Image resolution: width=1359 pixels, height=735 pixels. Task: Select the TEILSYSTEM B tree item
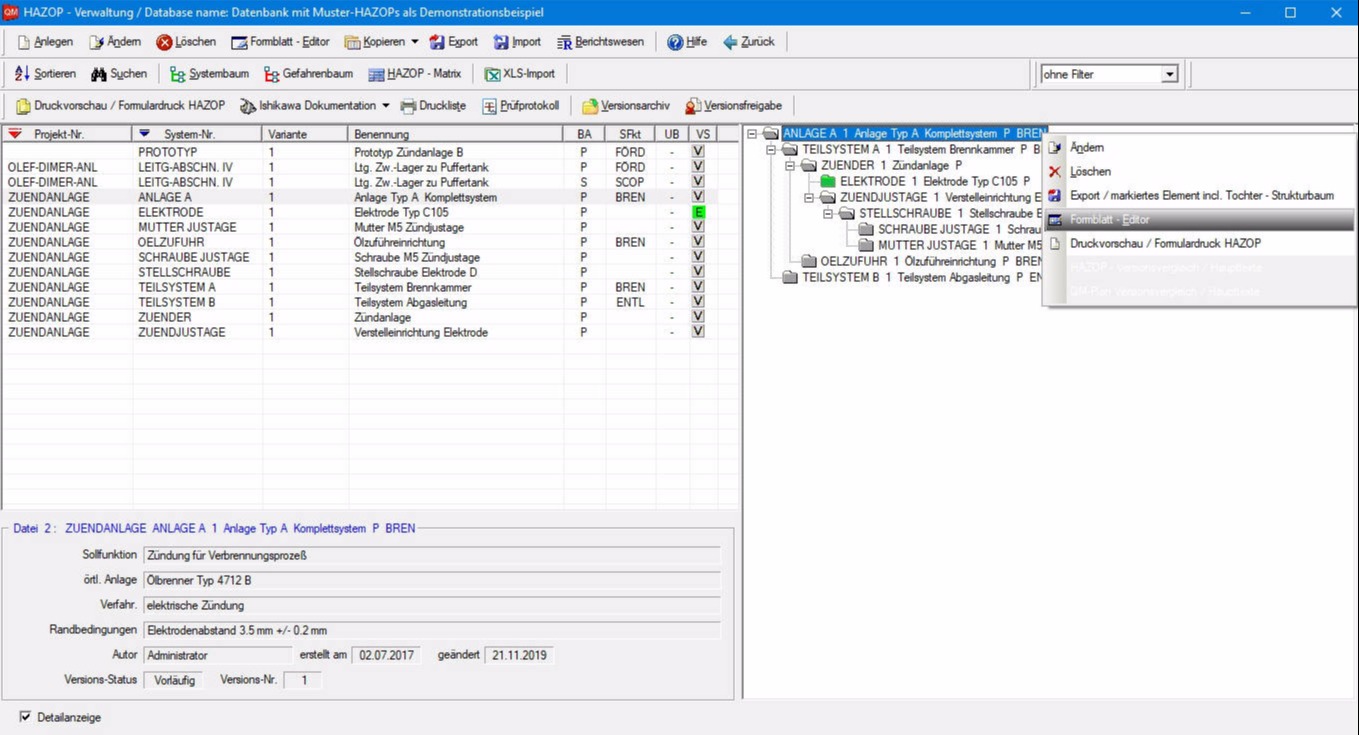click(922, 277)
